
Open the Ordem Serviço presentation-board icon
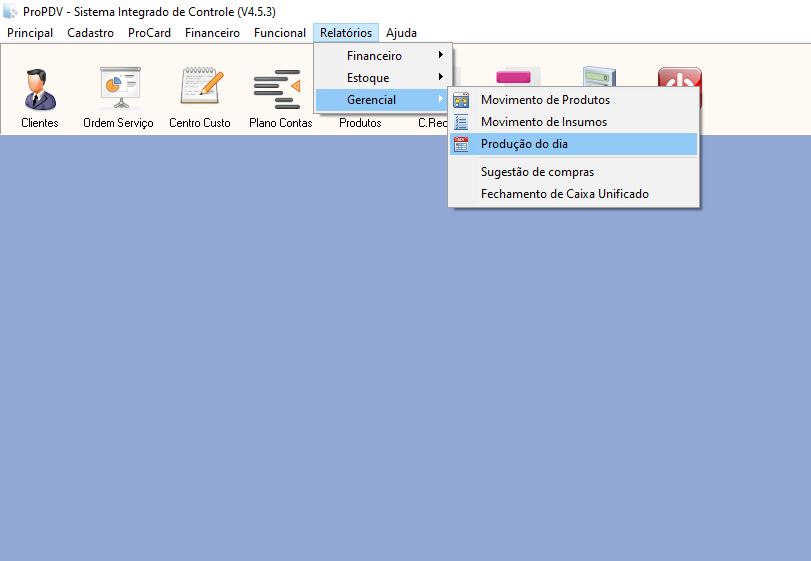click(x=120, y=87)
